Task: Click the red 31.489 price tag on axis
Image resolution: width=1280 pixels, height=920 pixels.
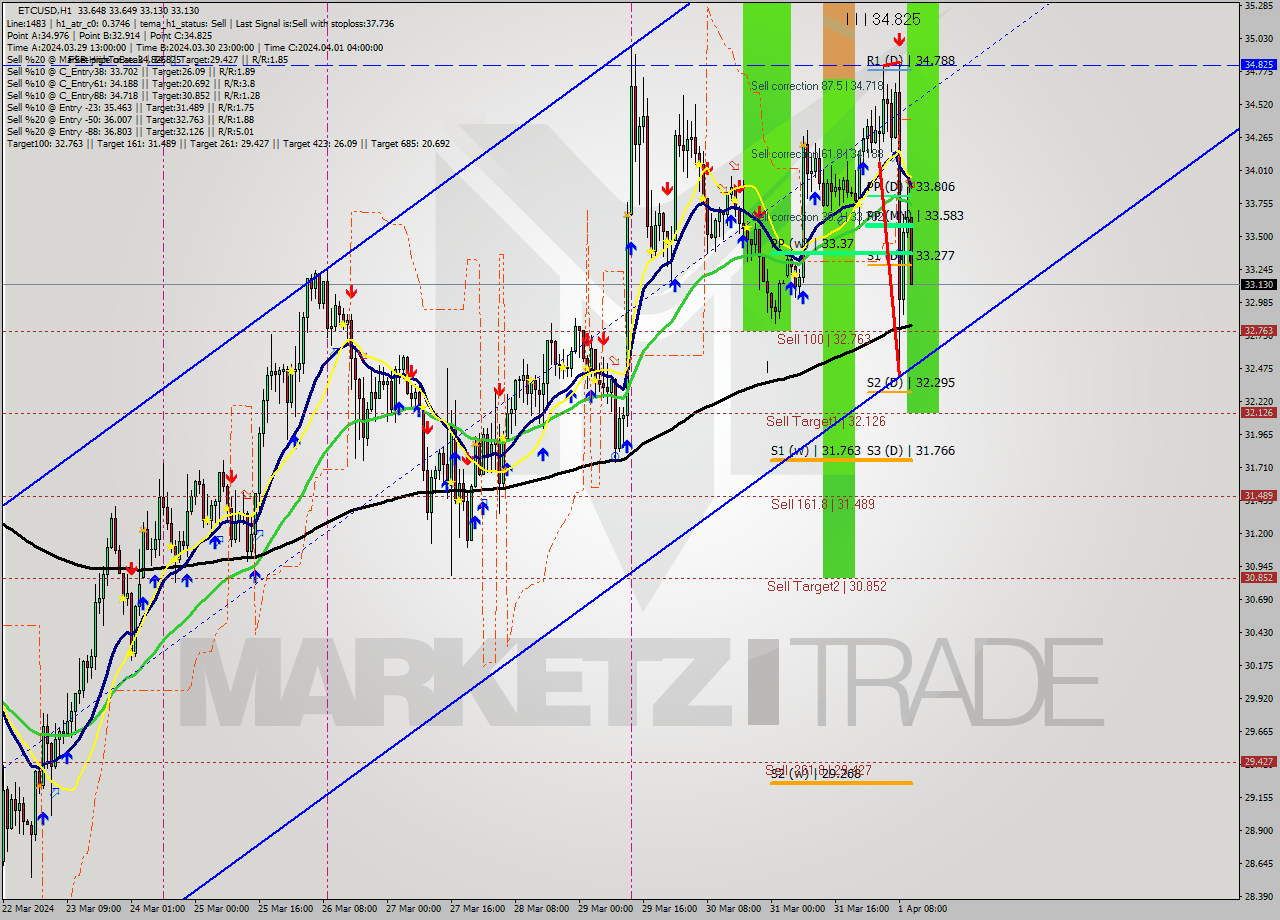Action: 1258,495
